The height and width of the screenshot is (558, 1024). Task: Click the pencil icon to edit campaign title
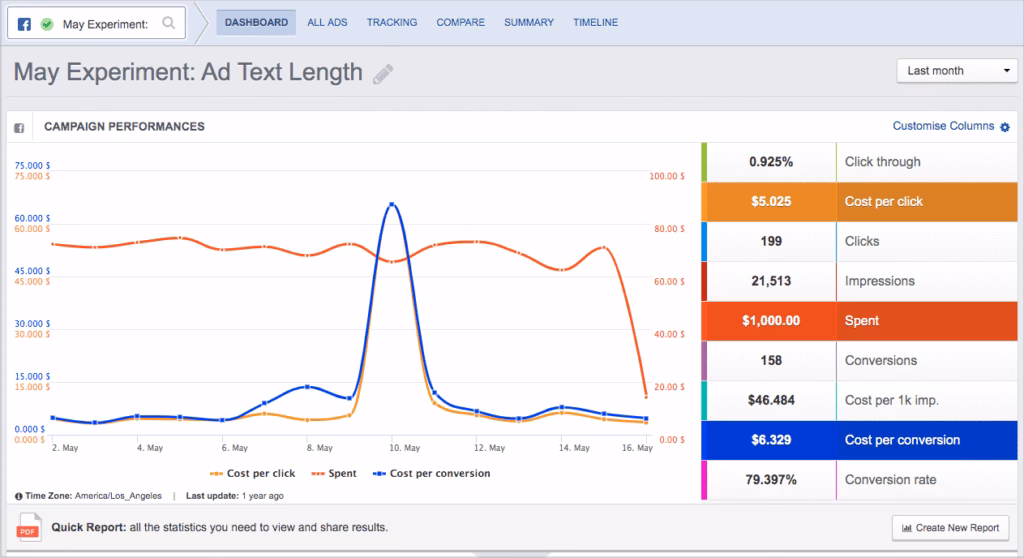383,74
